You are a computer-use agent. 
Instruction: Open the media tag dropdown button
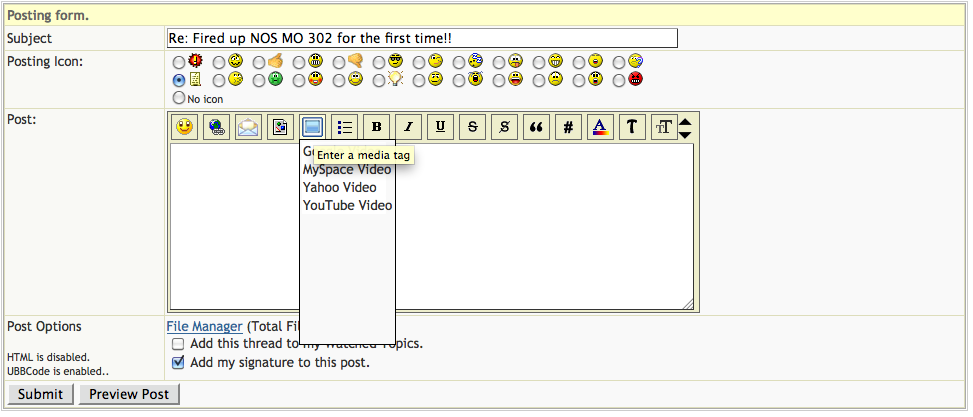(x=313, y=127)
